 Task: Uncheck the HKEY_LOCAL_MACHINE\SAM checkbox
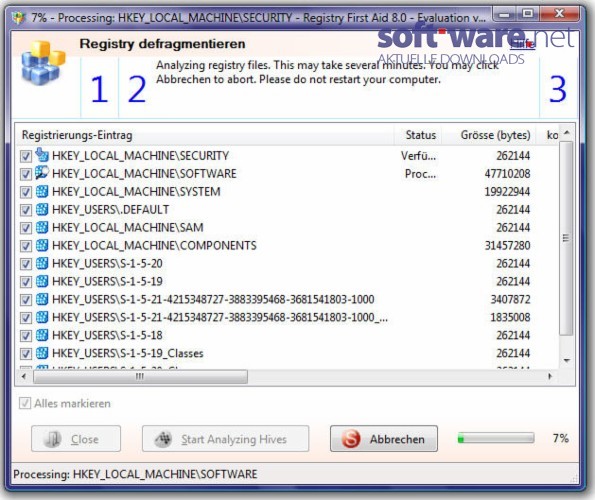(x=26, y=228)
